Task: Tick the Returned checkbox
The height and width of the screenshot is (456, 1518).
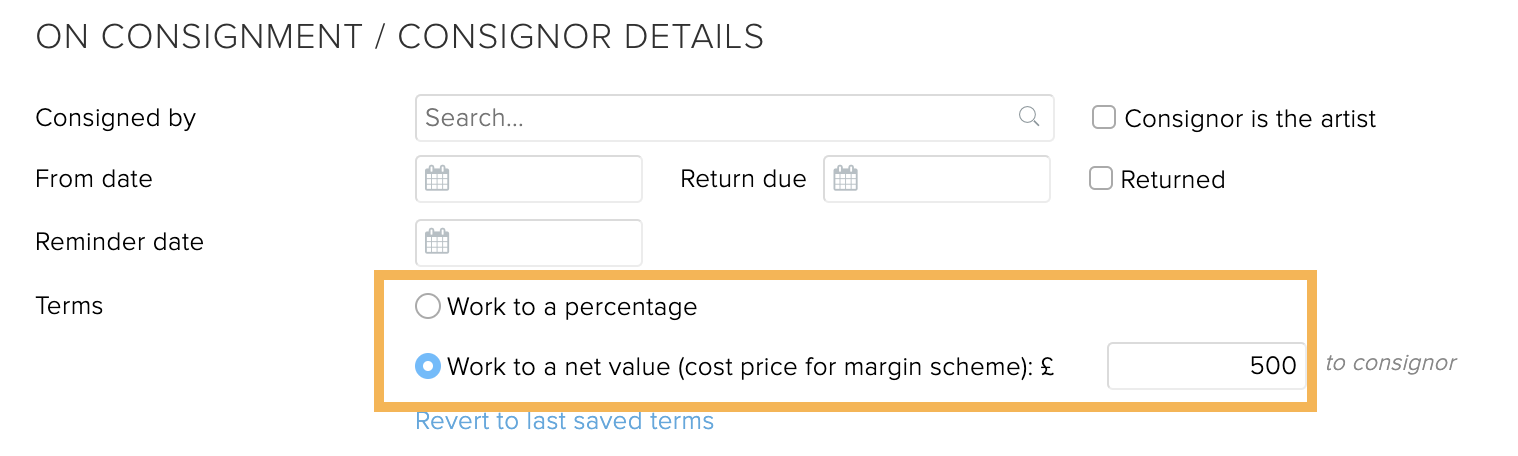Action: pyautogui.click(x=1101, y=179)
